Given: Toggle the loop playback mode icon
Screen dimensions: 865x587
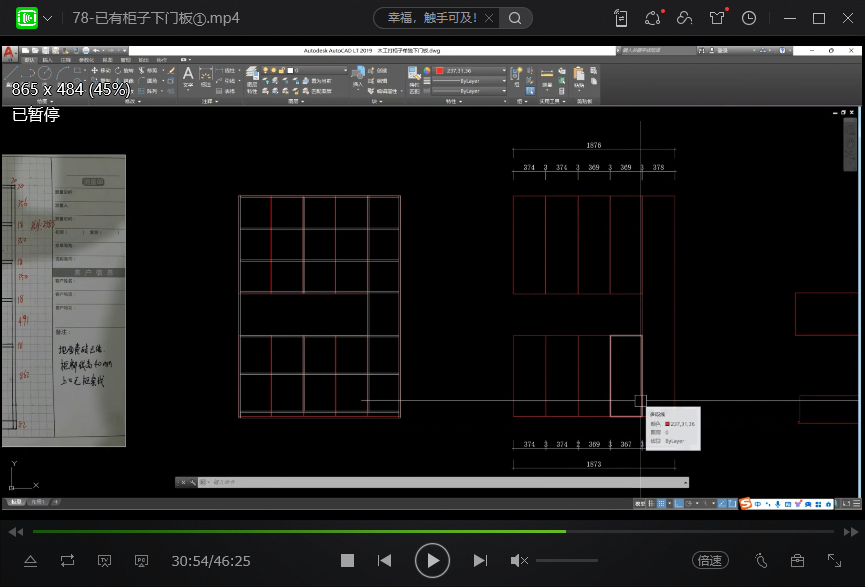Looking at the screenshot, I should [67, 561].
